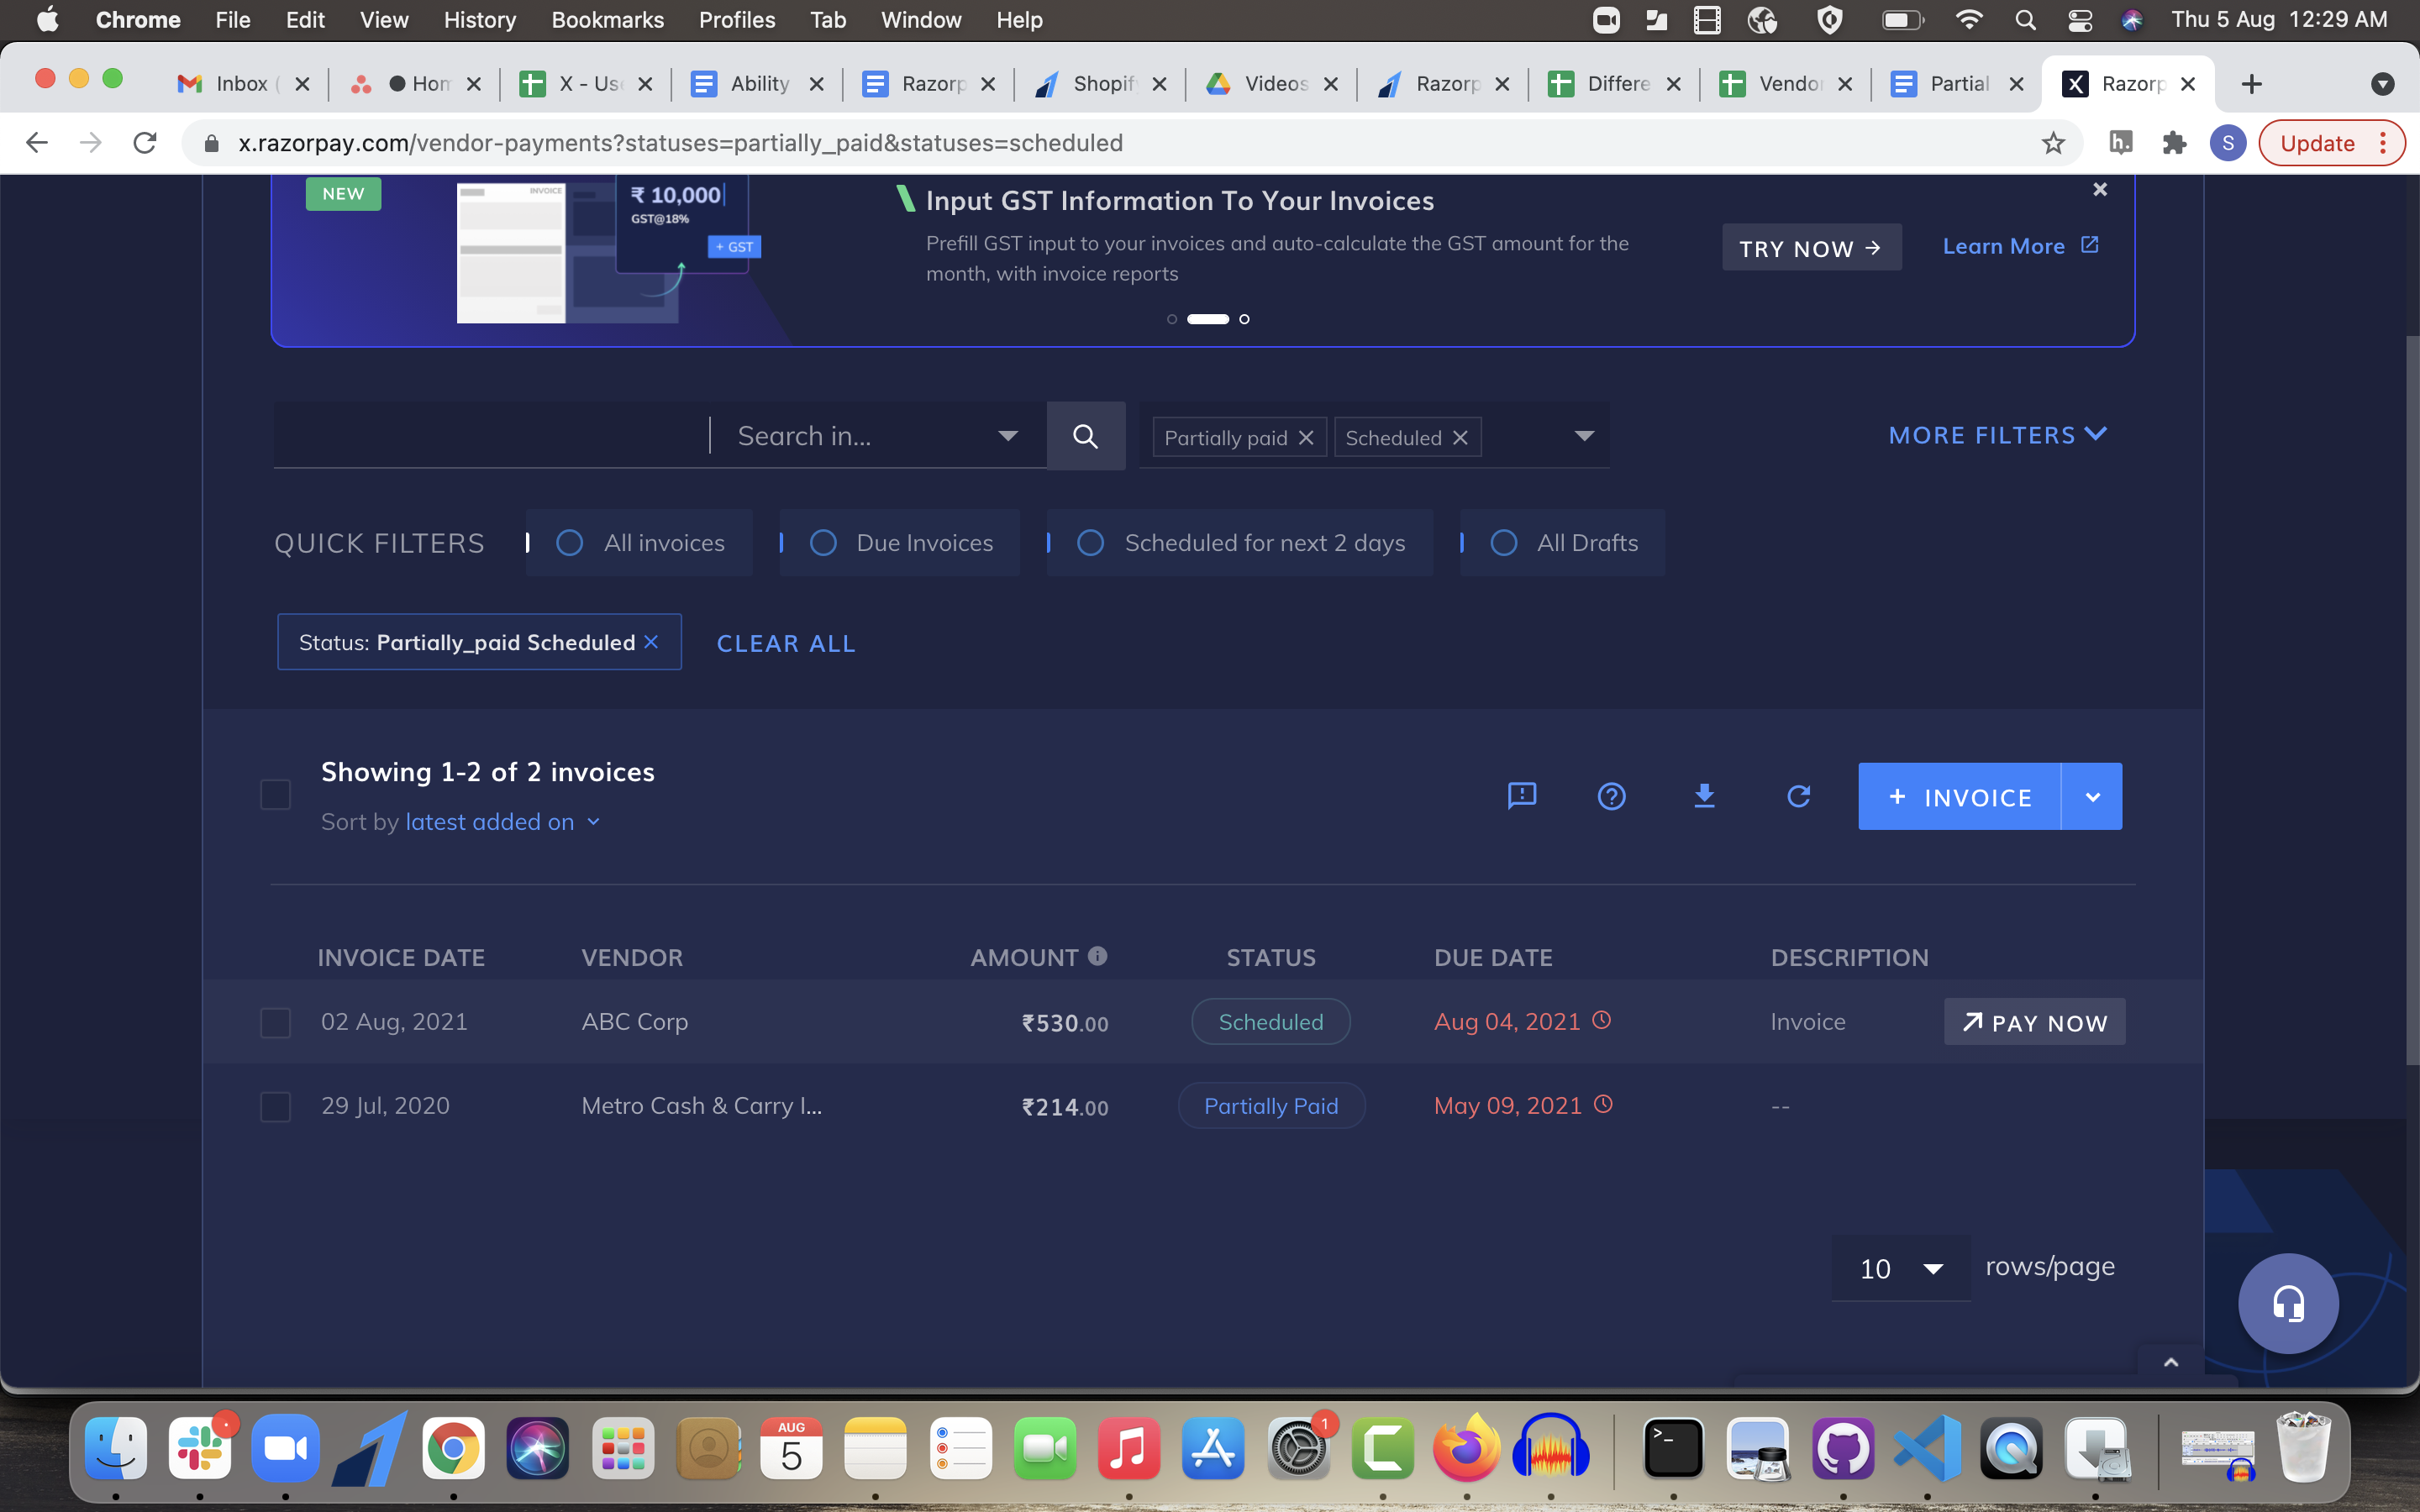
Task: Select the Metro Cash & Carry invoice checkbox
Action: 276,1105
